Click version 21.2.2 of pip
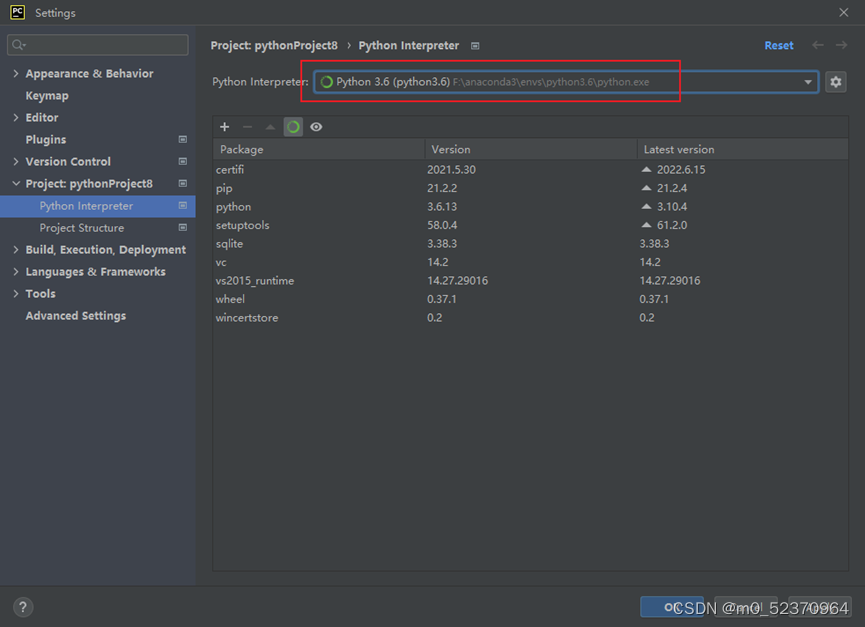The height and width of the screenshot is (627, 865). pyautogui.click(x=442, y=188)
